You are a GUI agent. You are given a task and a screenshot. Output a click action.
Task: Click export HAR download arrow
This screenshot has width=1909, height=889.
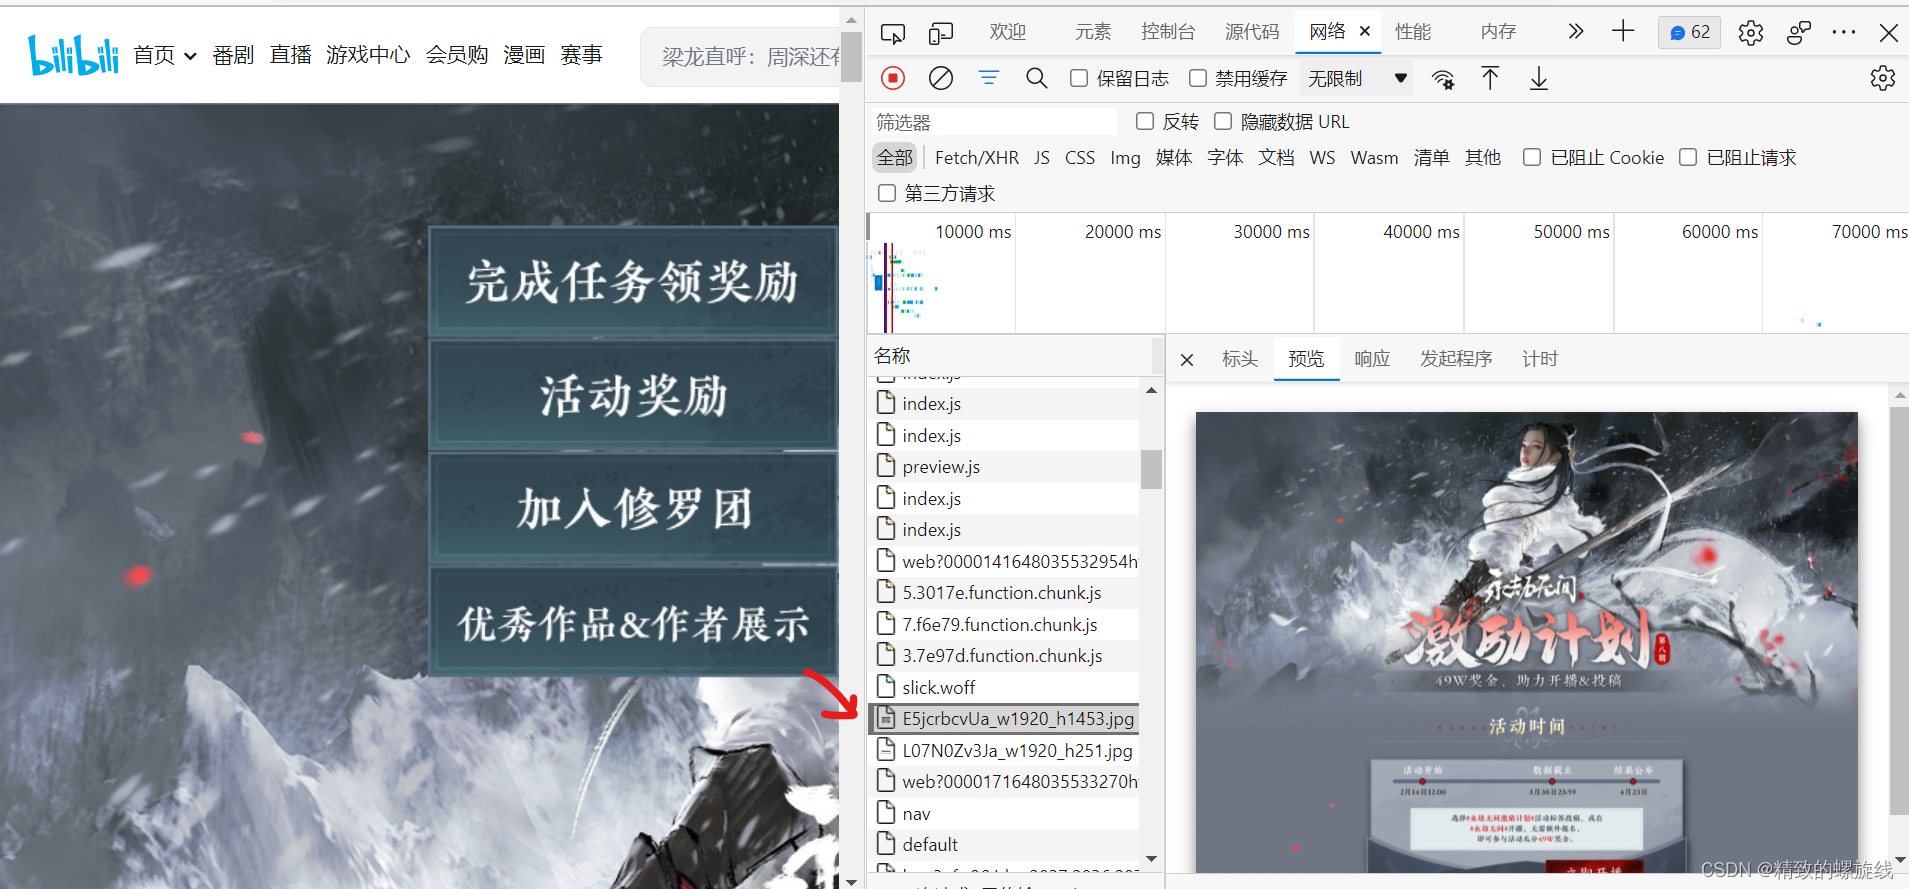[x=1538, y=78]
